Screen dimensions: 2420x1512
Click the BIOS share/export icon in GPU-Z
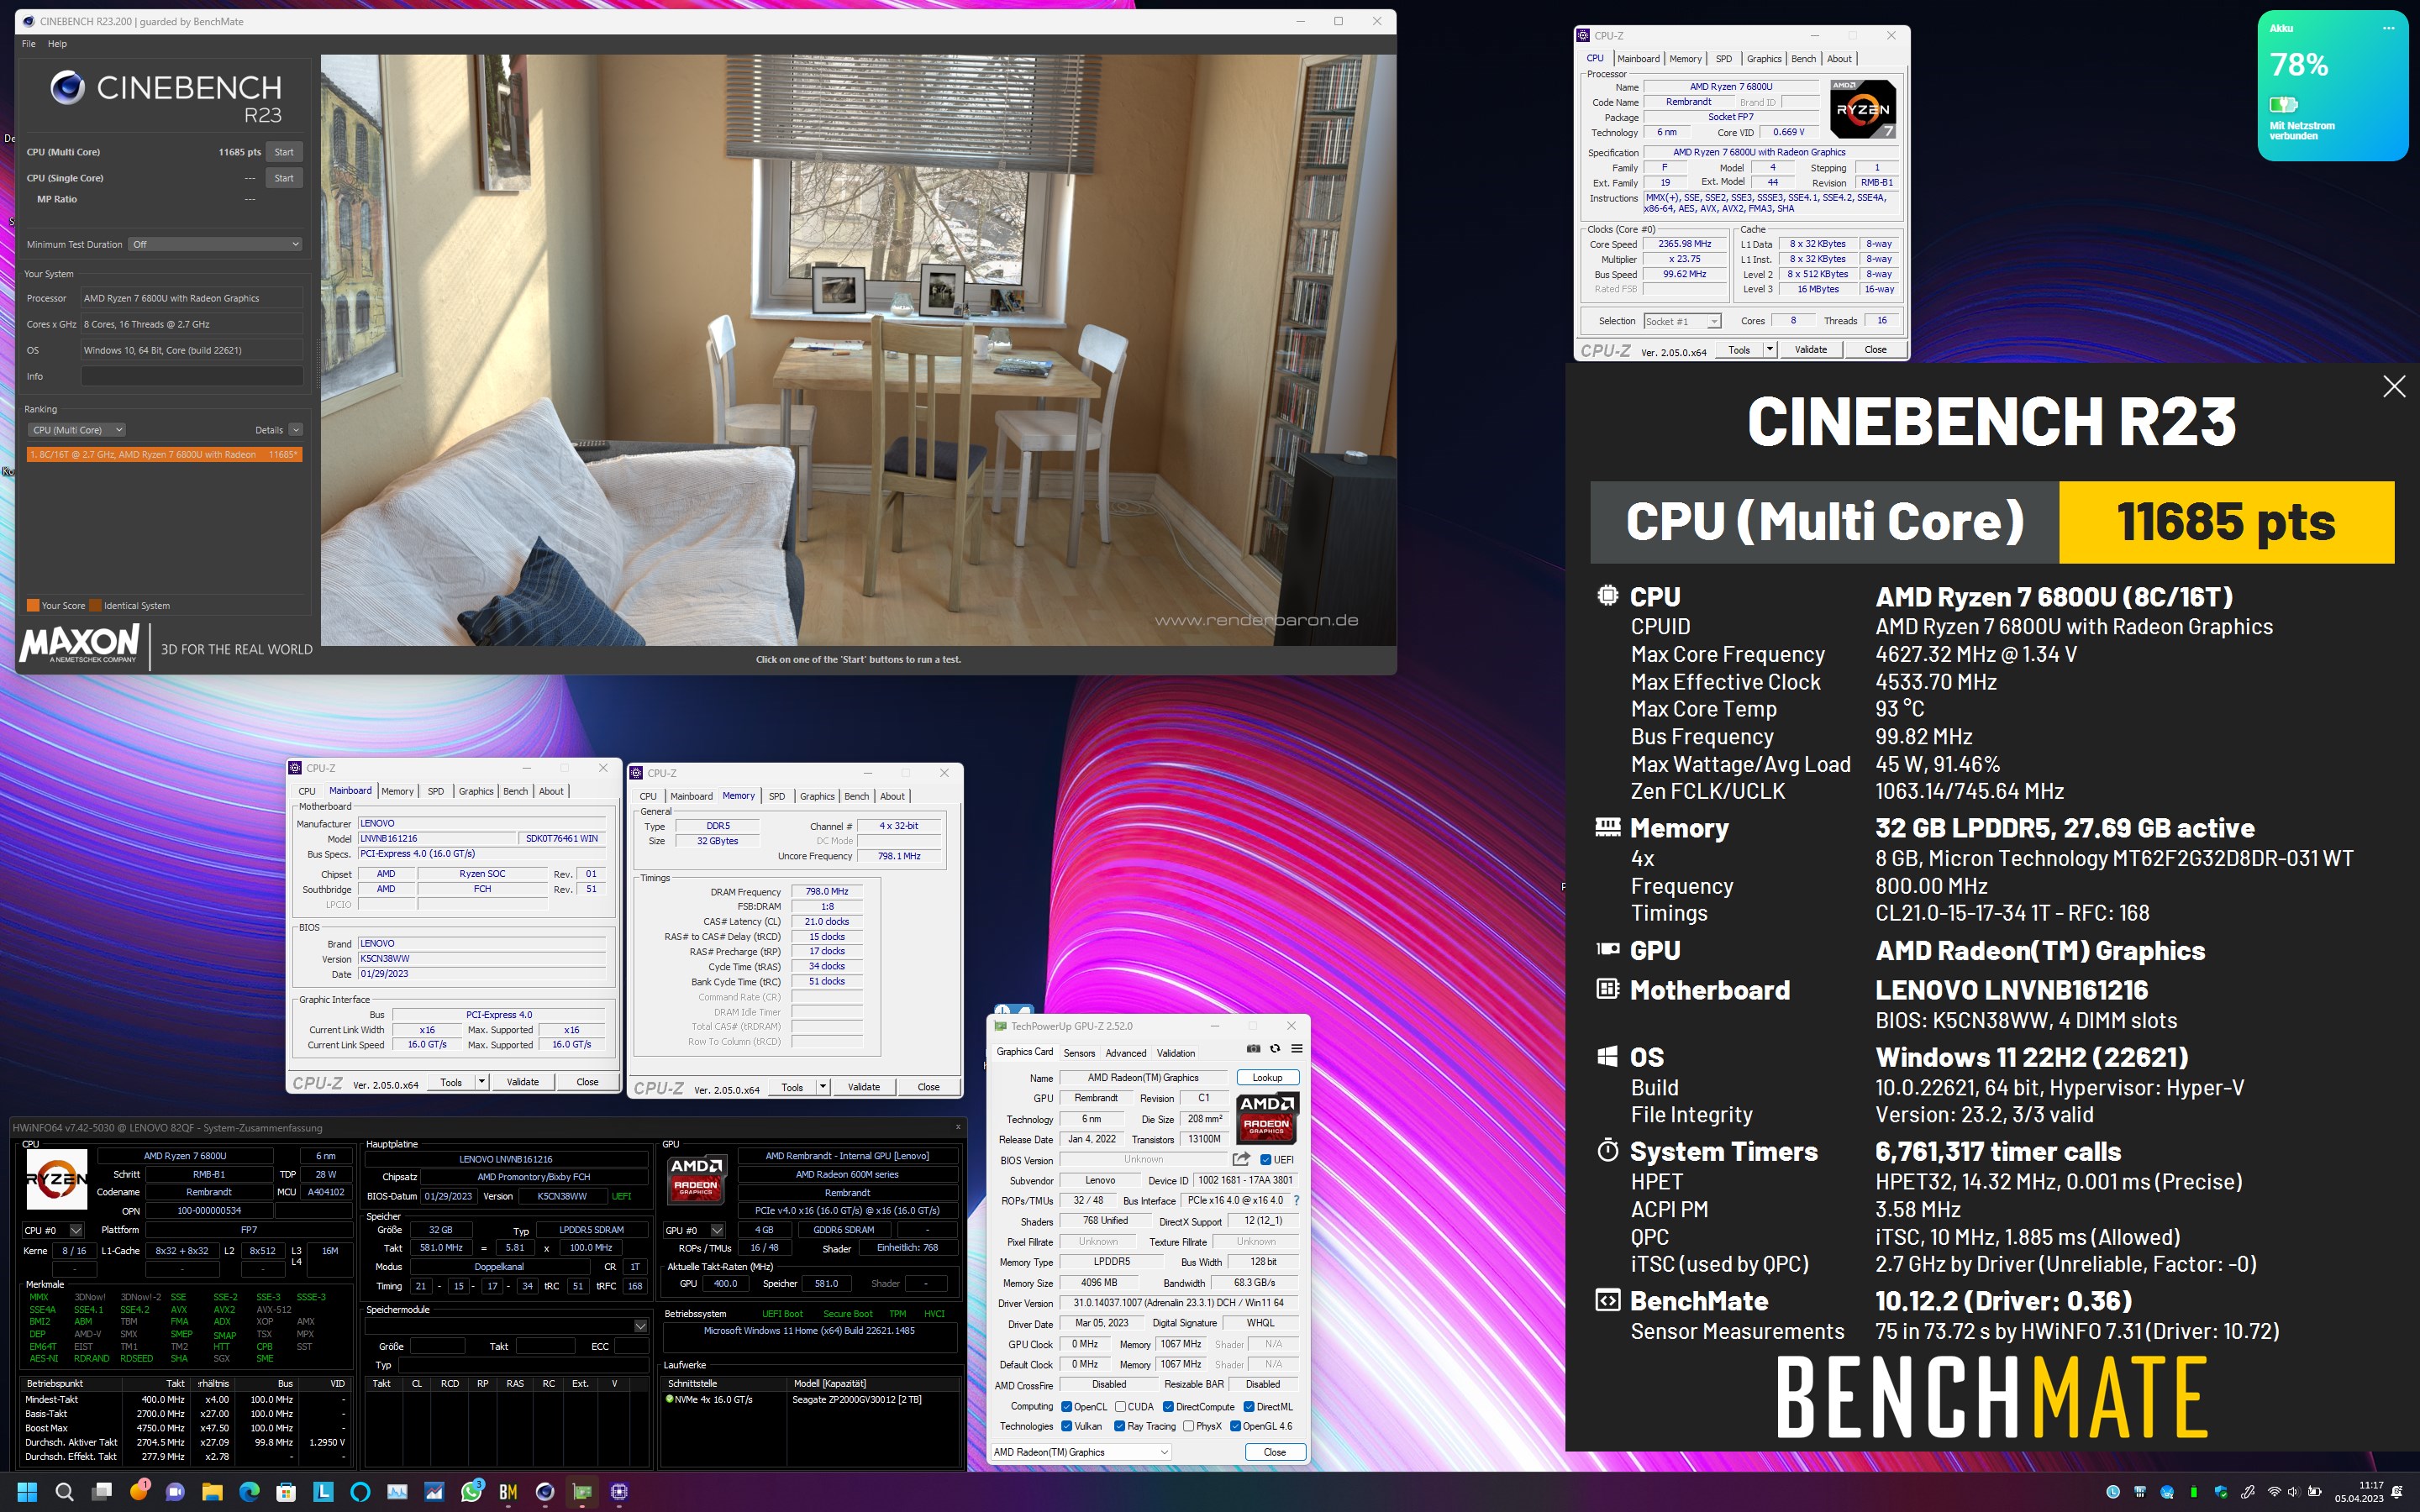1241,1159
